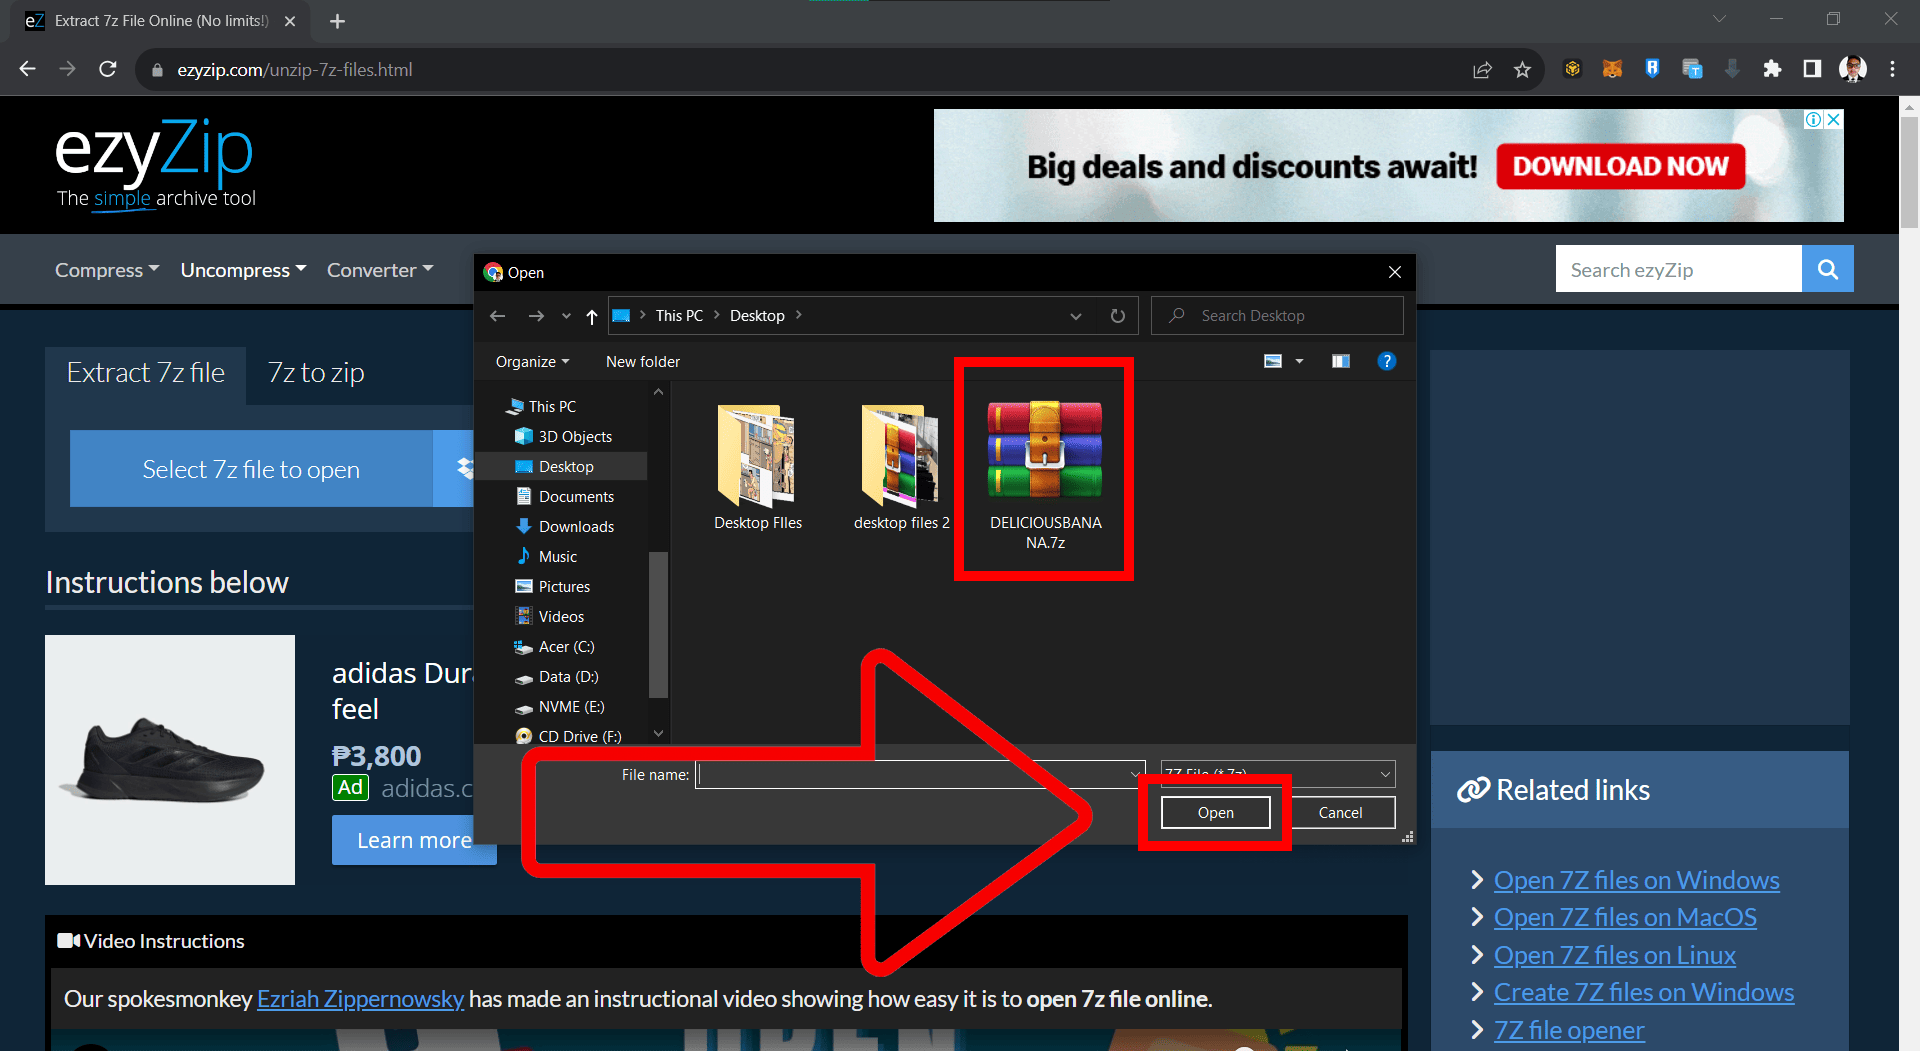Image resolution: width=1920 pixels, height=1051 pixels.
Task: Toggle the preview pane in the dialog
Action: tap(1340, 361)
